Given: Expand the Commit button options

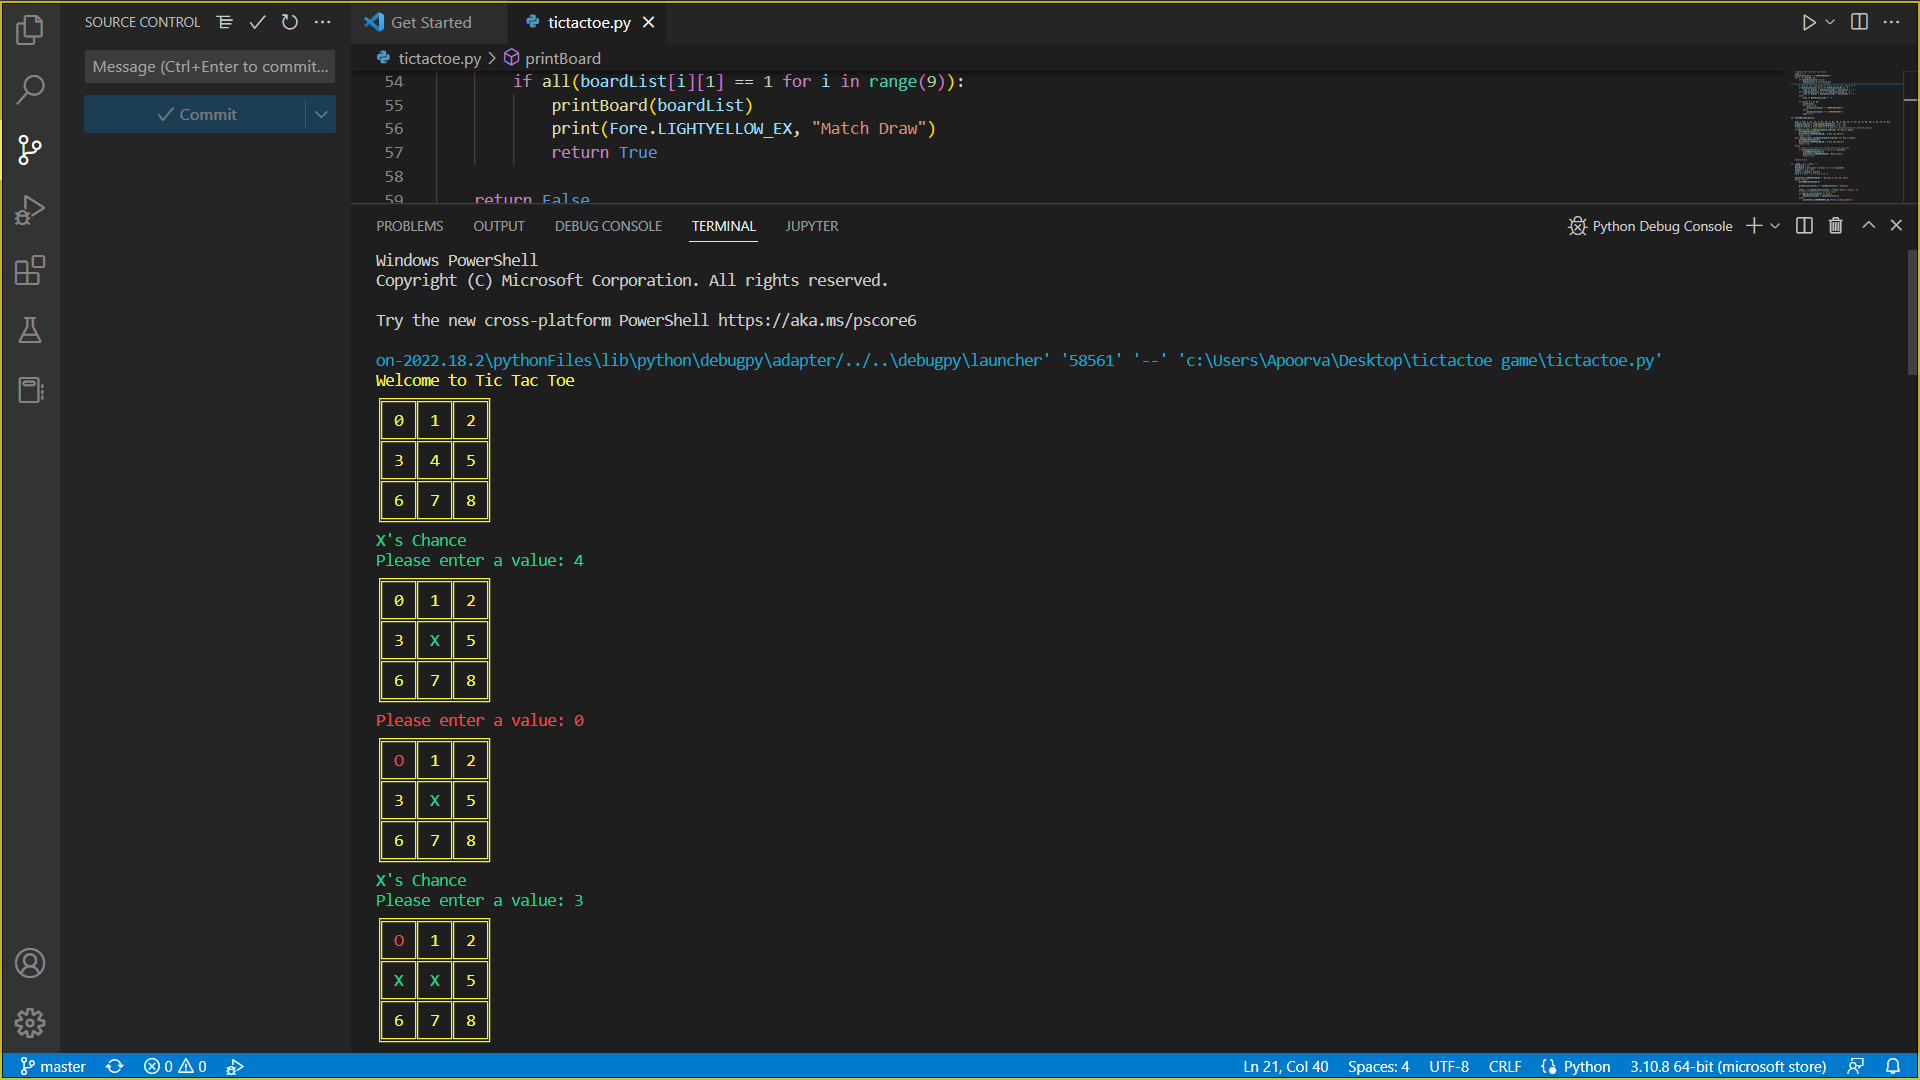Looking at the screenshot, I should coord(321,113).
